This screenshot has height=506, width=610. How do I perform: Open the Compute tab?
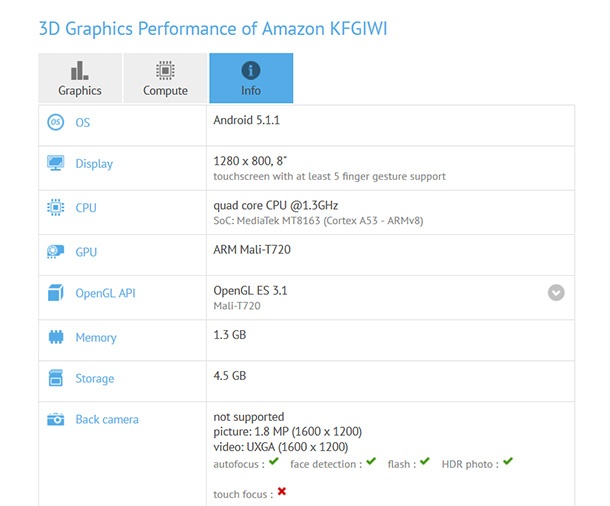pos(165,78)
